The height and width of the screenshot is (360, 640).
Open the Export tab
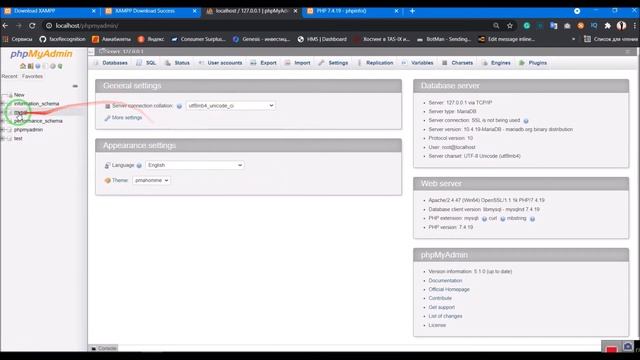[x=263, y=63]
